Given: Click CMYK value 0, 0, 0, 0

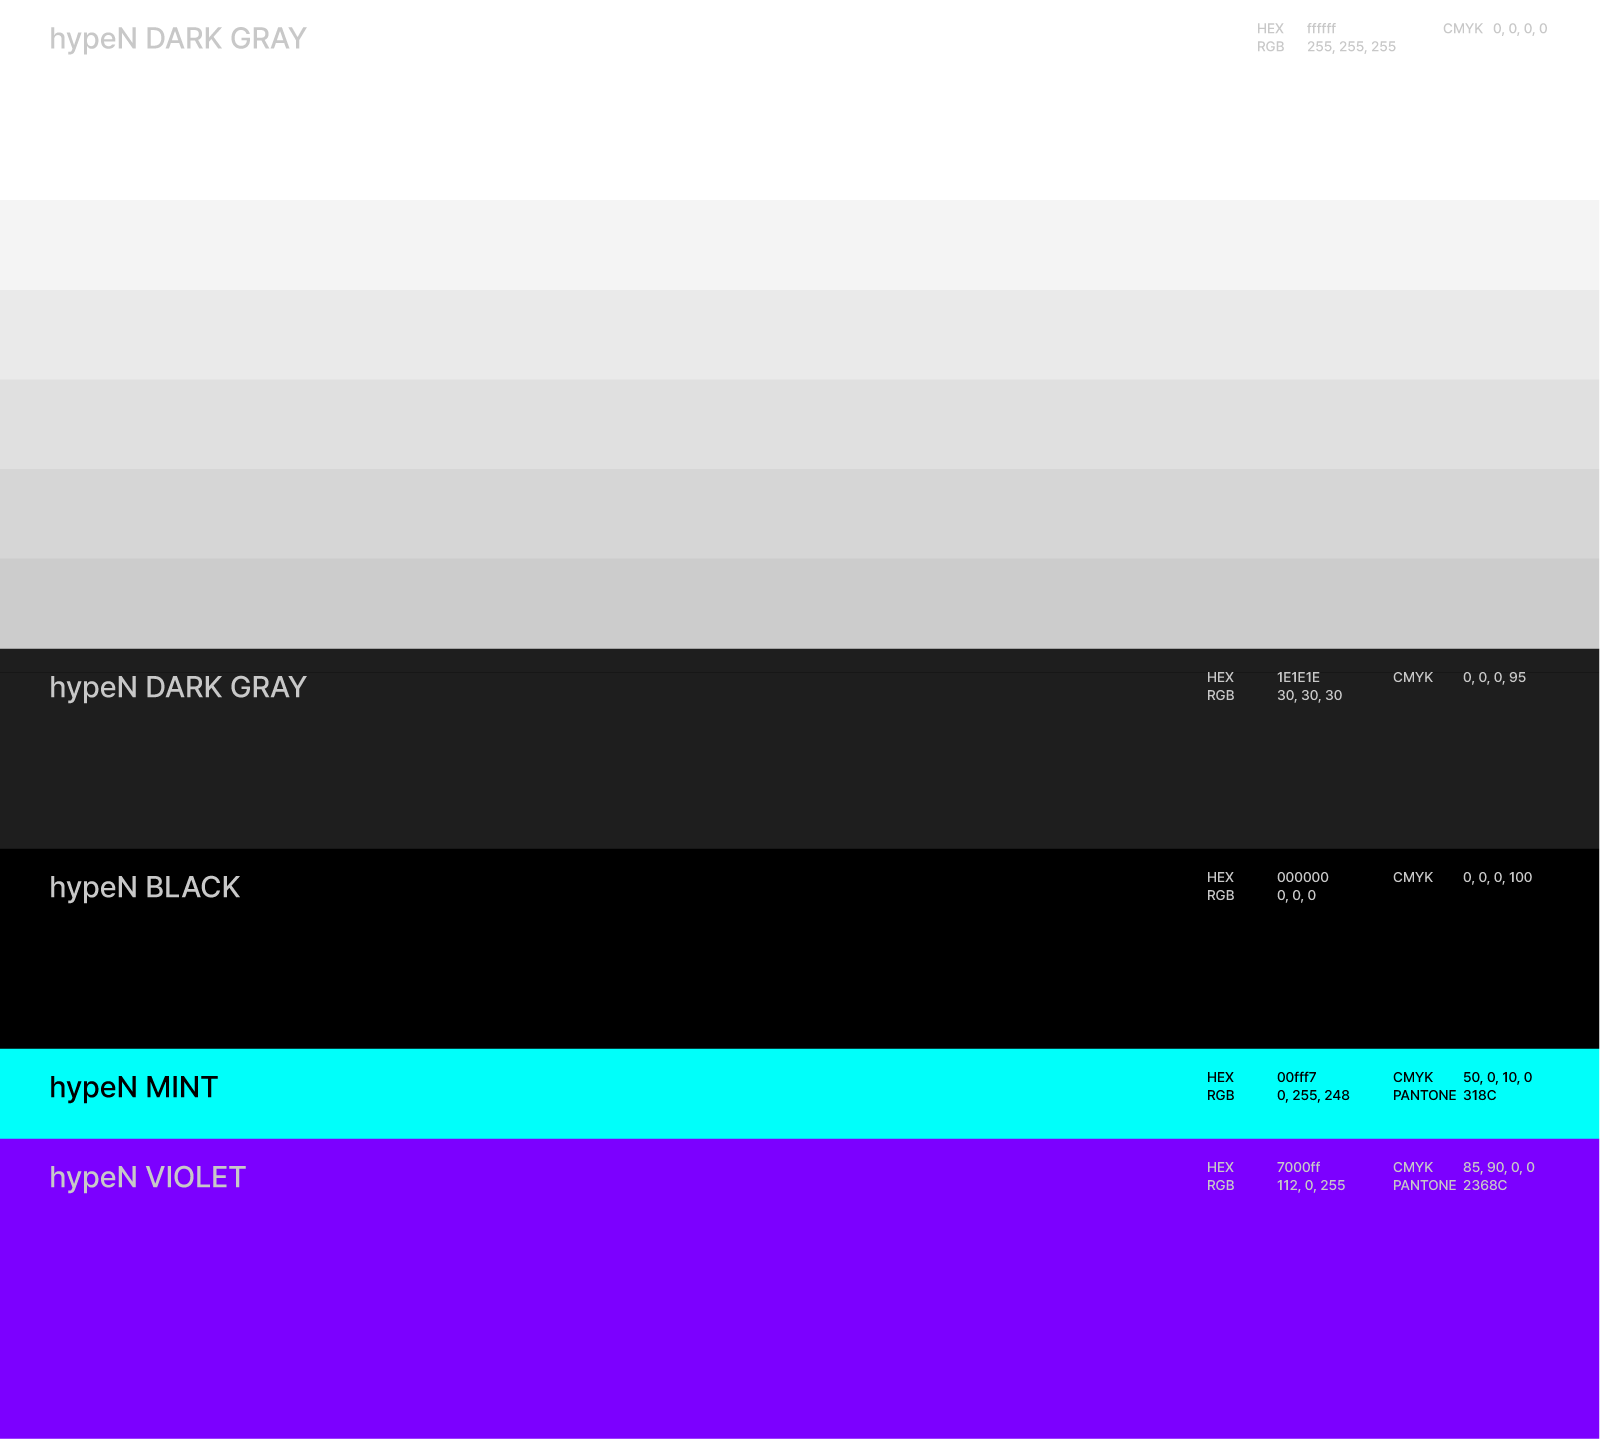Looking at the screenshot, I should click(x=1520, y=29).
